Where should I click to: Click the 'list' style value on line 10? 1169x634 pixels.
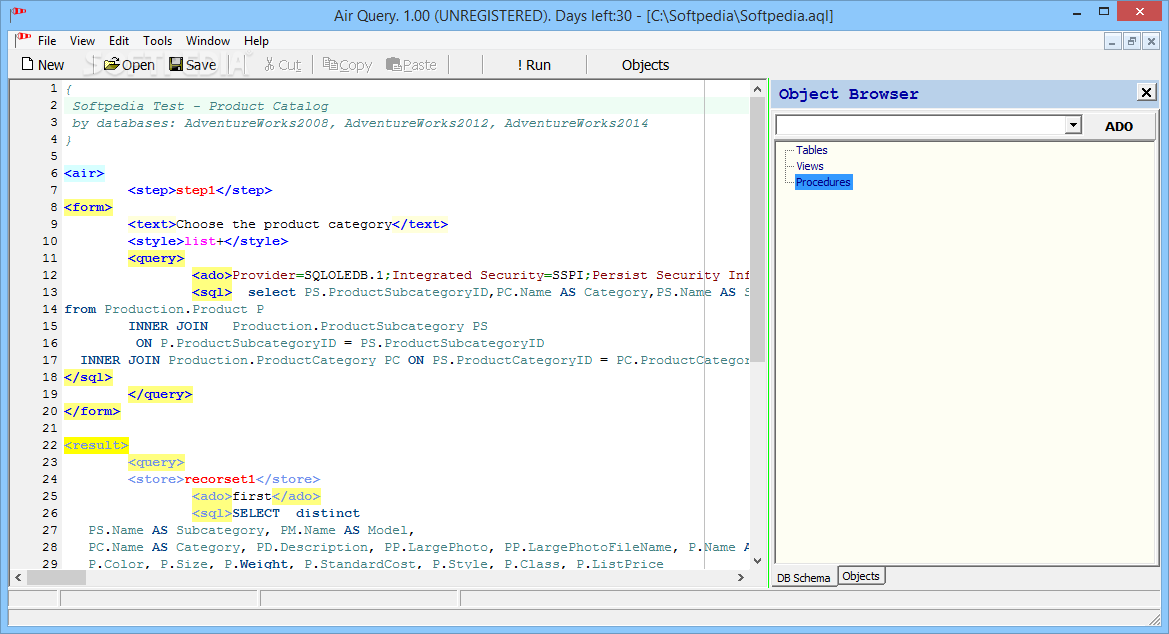pos(200,242)
